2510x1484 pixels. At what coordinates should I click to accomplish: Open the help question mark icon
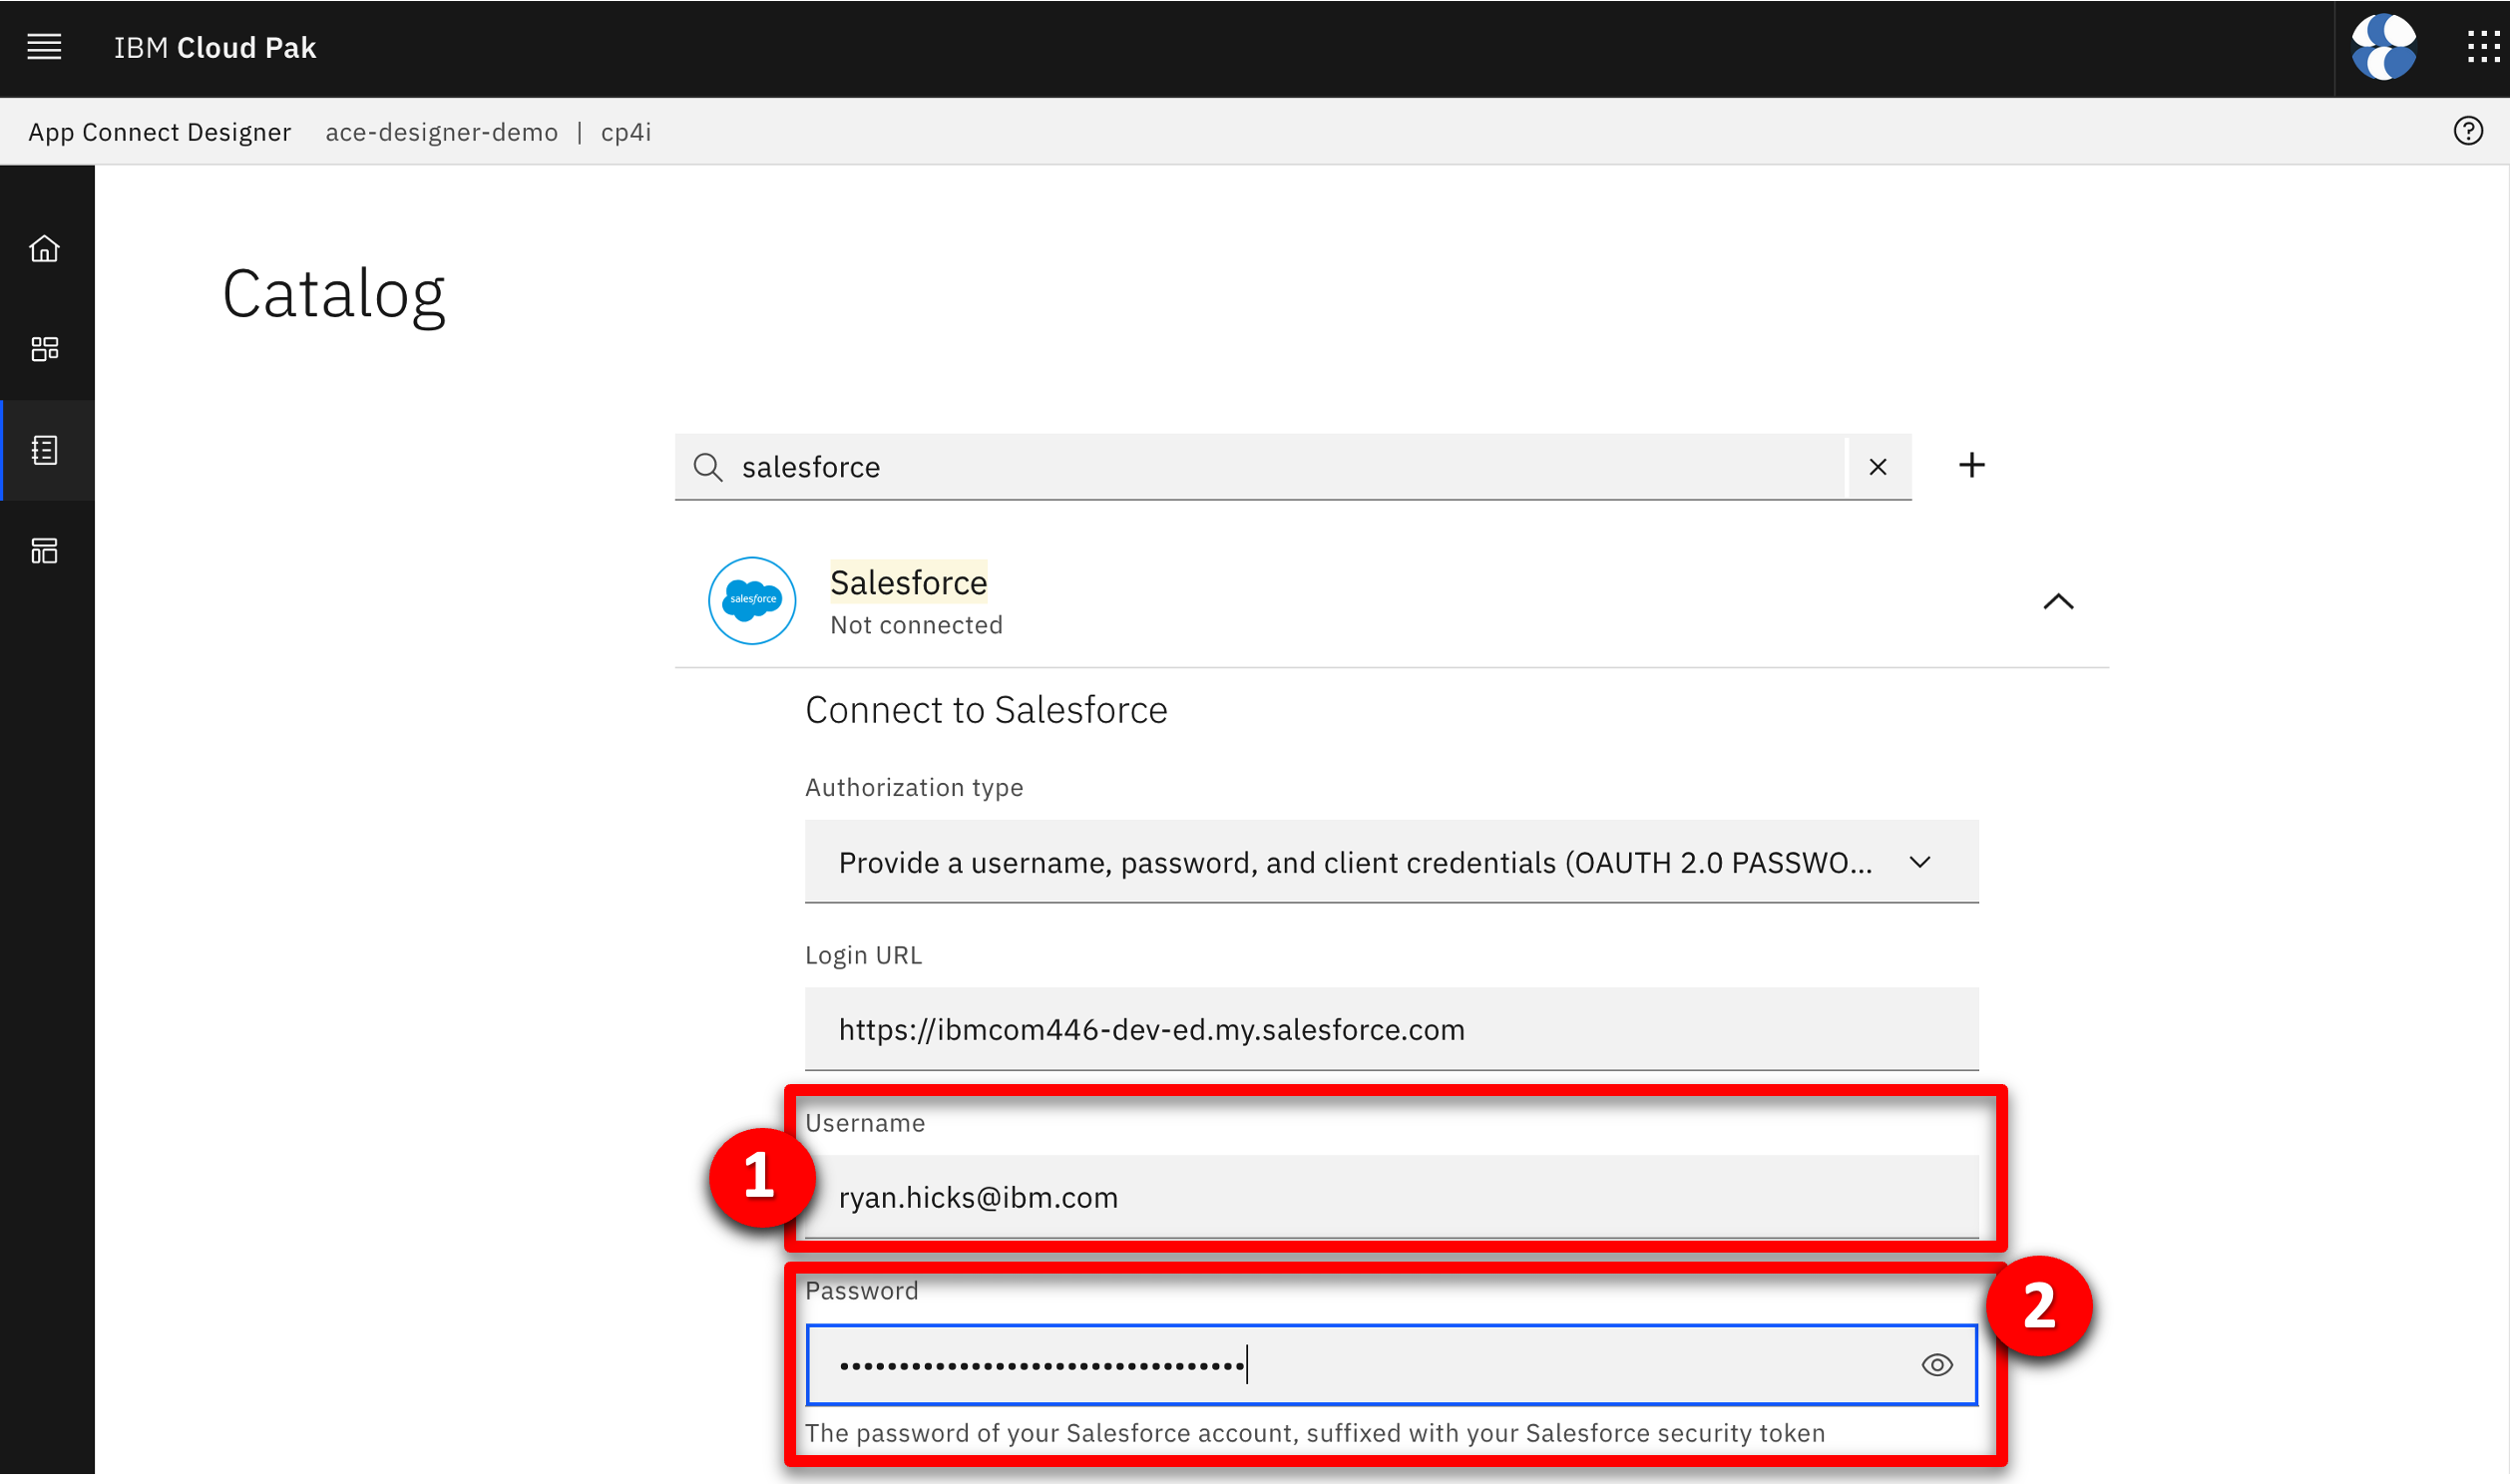pos(2467,131)
